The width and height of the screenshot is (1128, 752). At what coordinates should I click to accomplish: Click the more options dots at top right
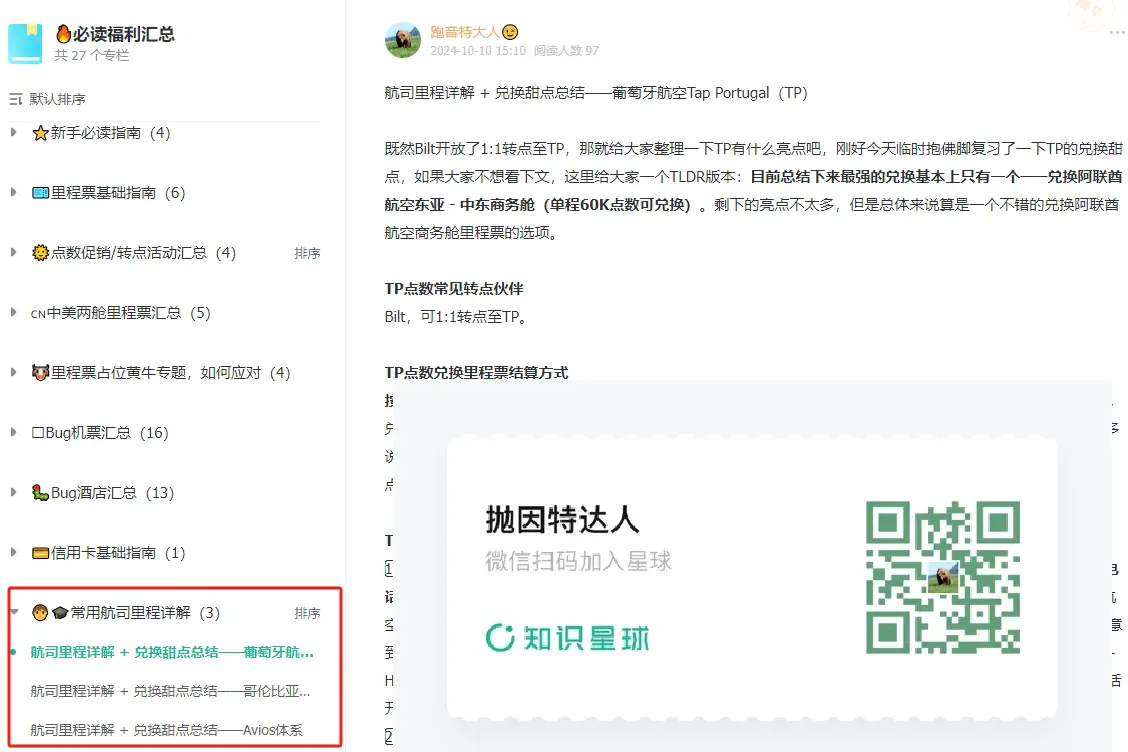click(1116, 32)
